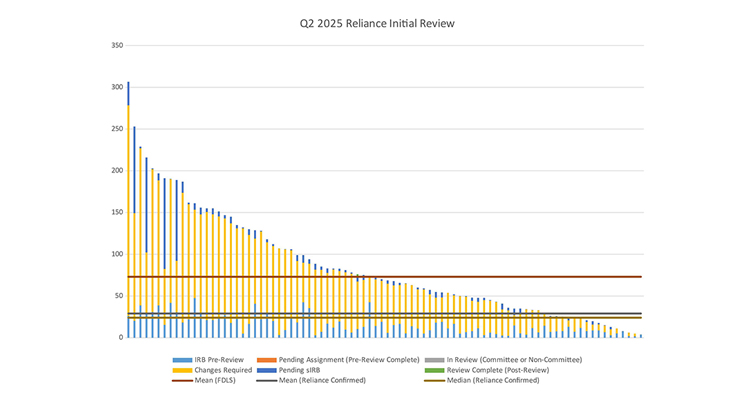750x400 pixels.
Task: Click the 350 label on the vertical axis
Action: (x=116, y=45)
